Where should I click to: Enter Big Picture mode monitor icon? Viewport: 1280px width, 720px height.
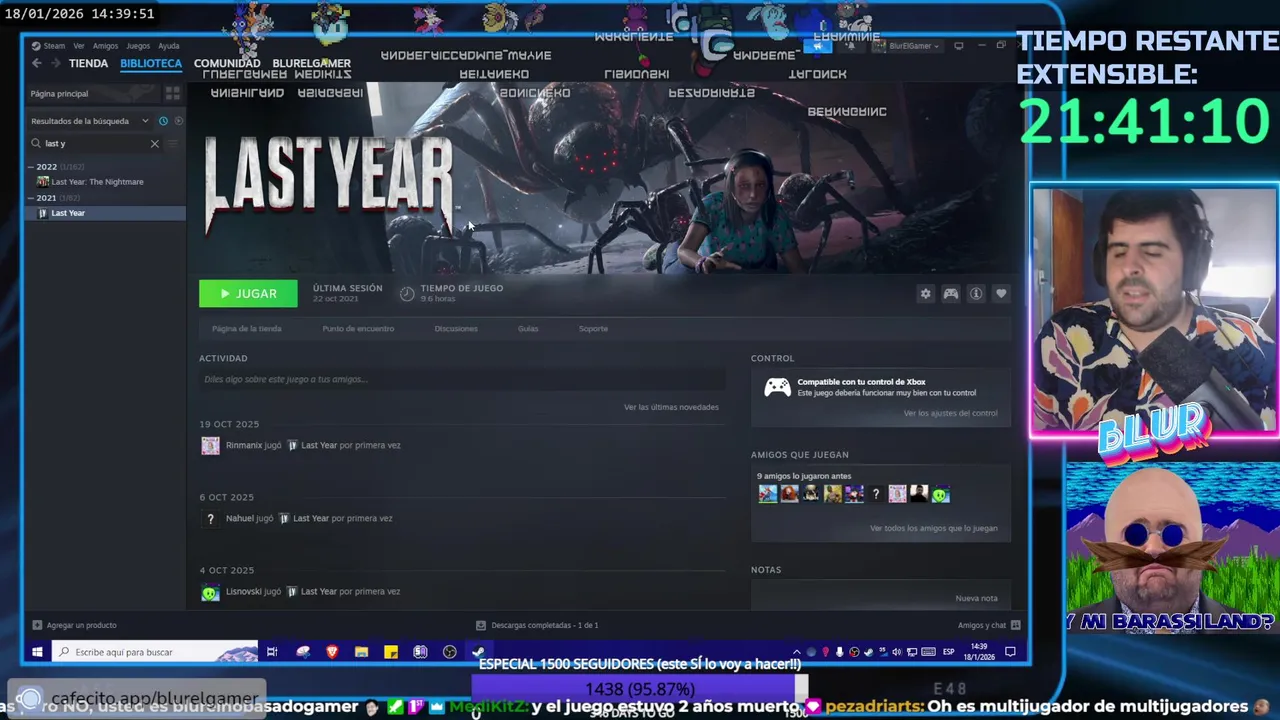958,46
